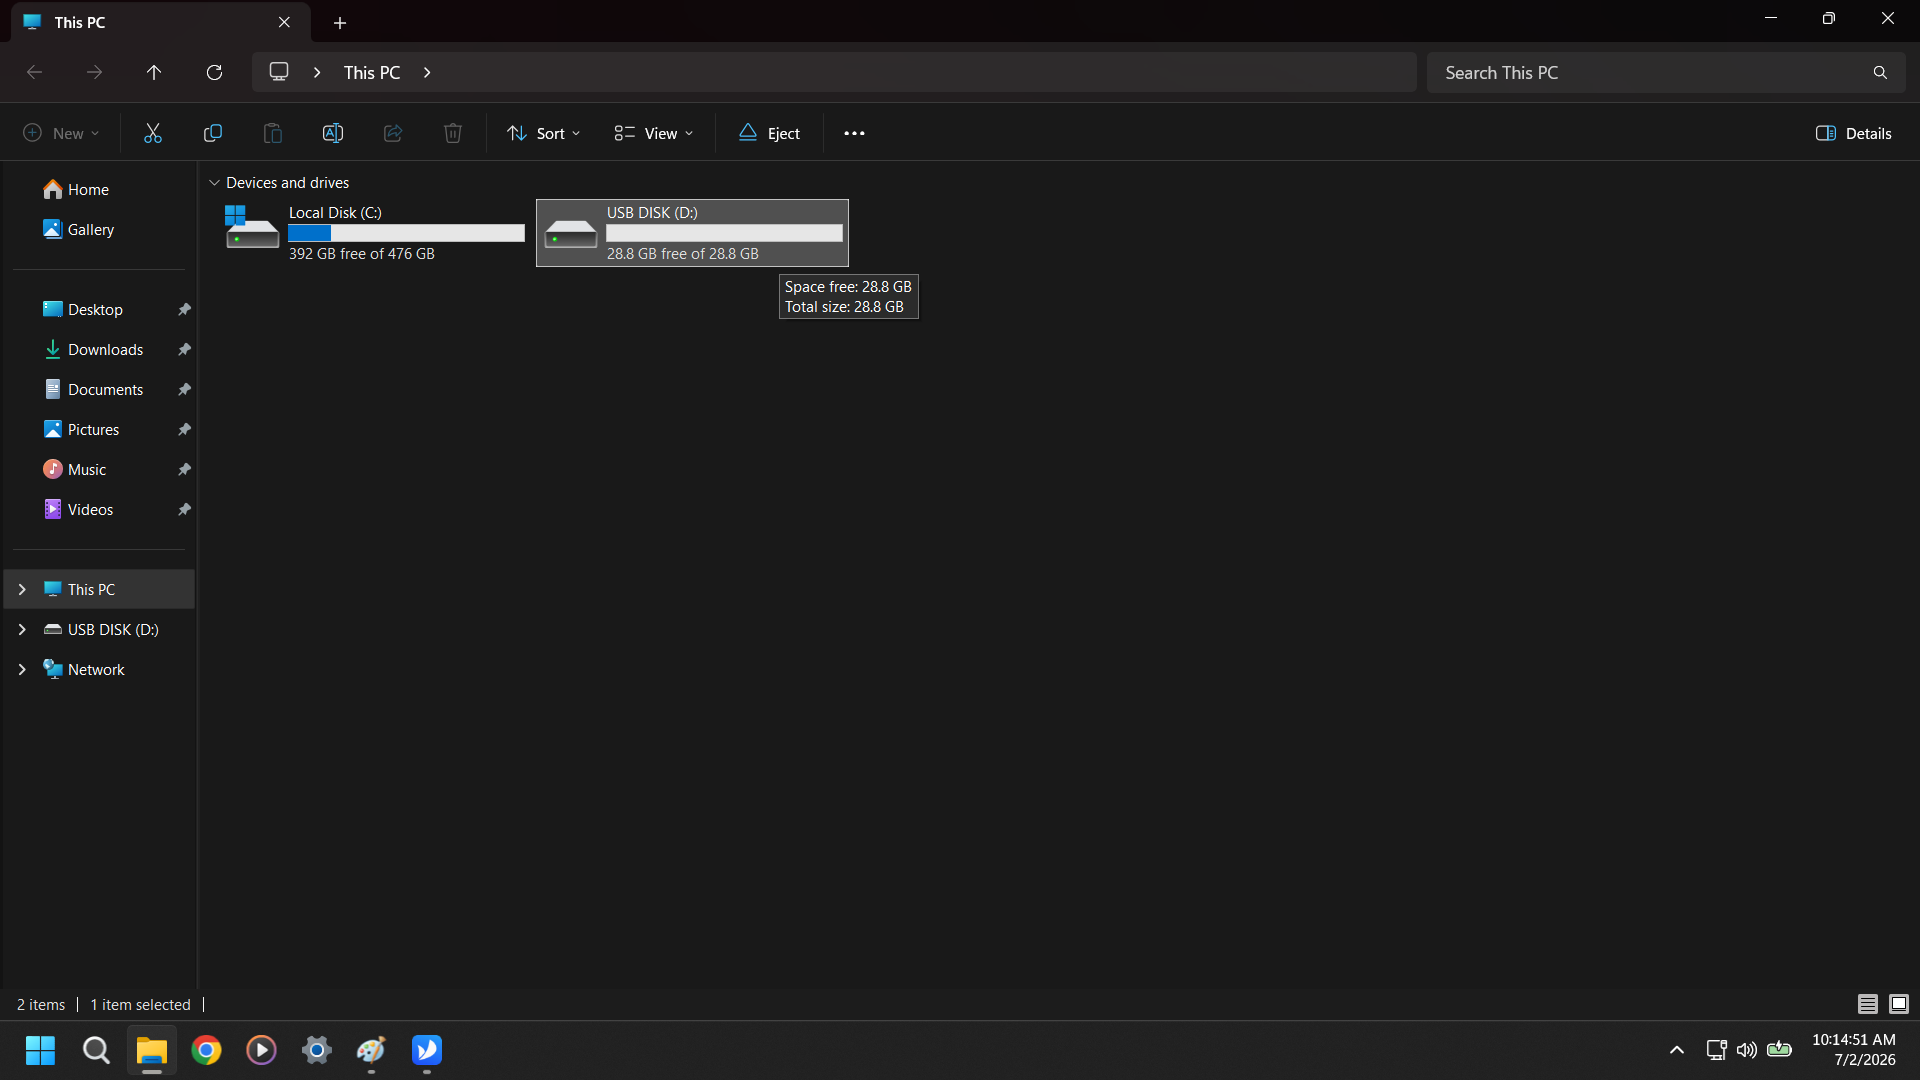This screenshot has height=1080, width=1920.
Task: Open media player icon in taskbar
Action: tap(261, 1050)
